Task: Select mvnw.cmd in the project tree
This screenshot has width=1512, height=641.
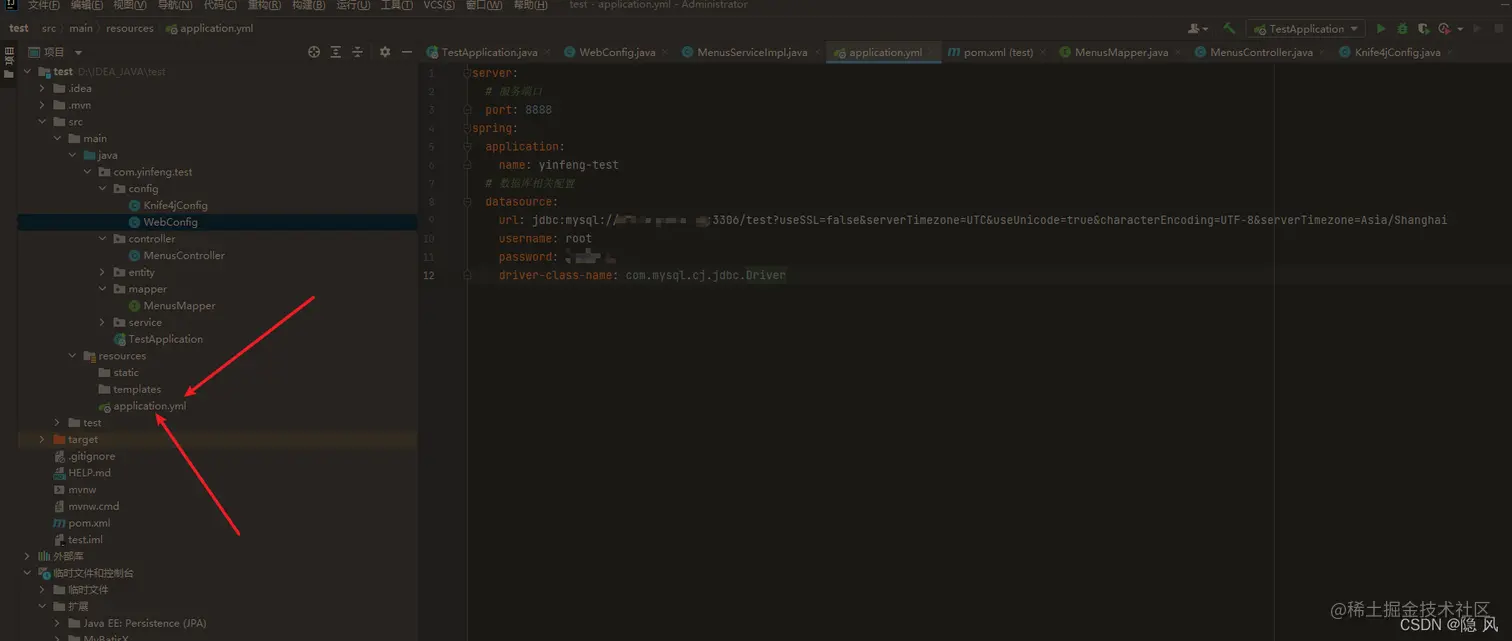Action: coord(93,506)
